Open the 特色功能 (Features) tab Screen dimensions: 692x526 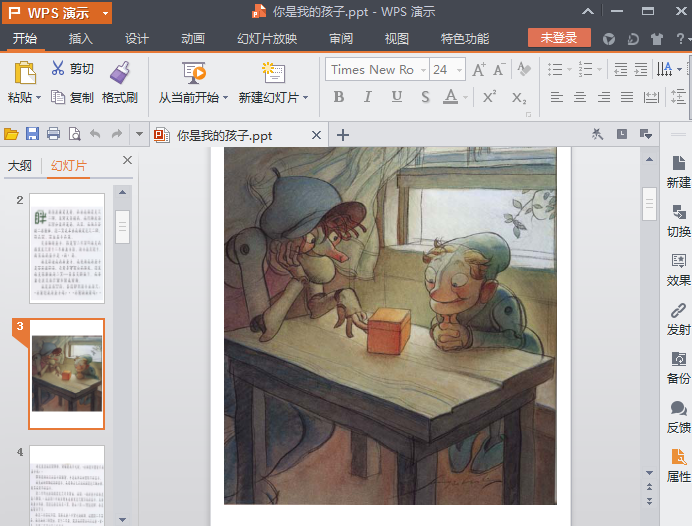point(465,39)
